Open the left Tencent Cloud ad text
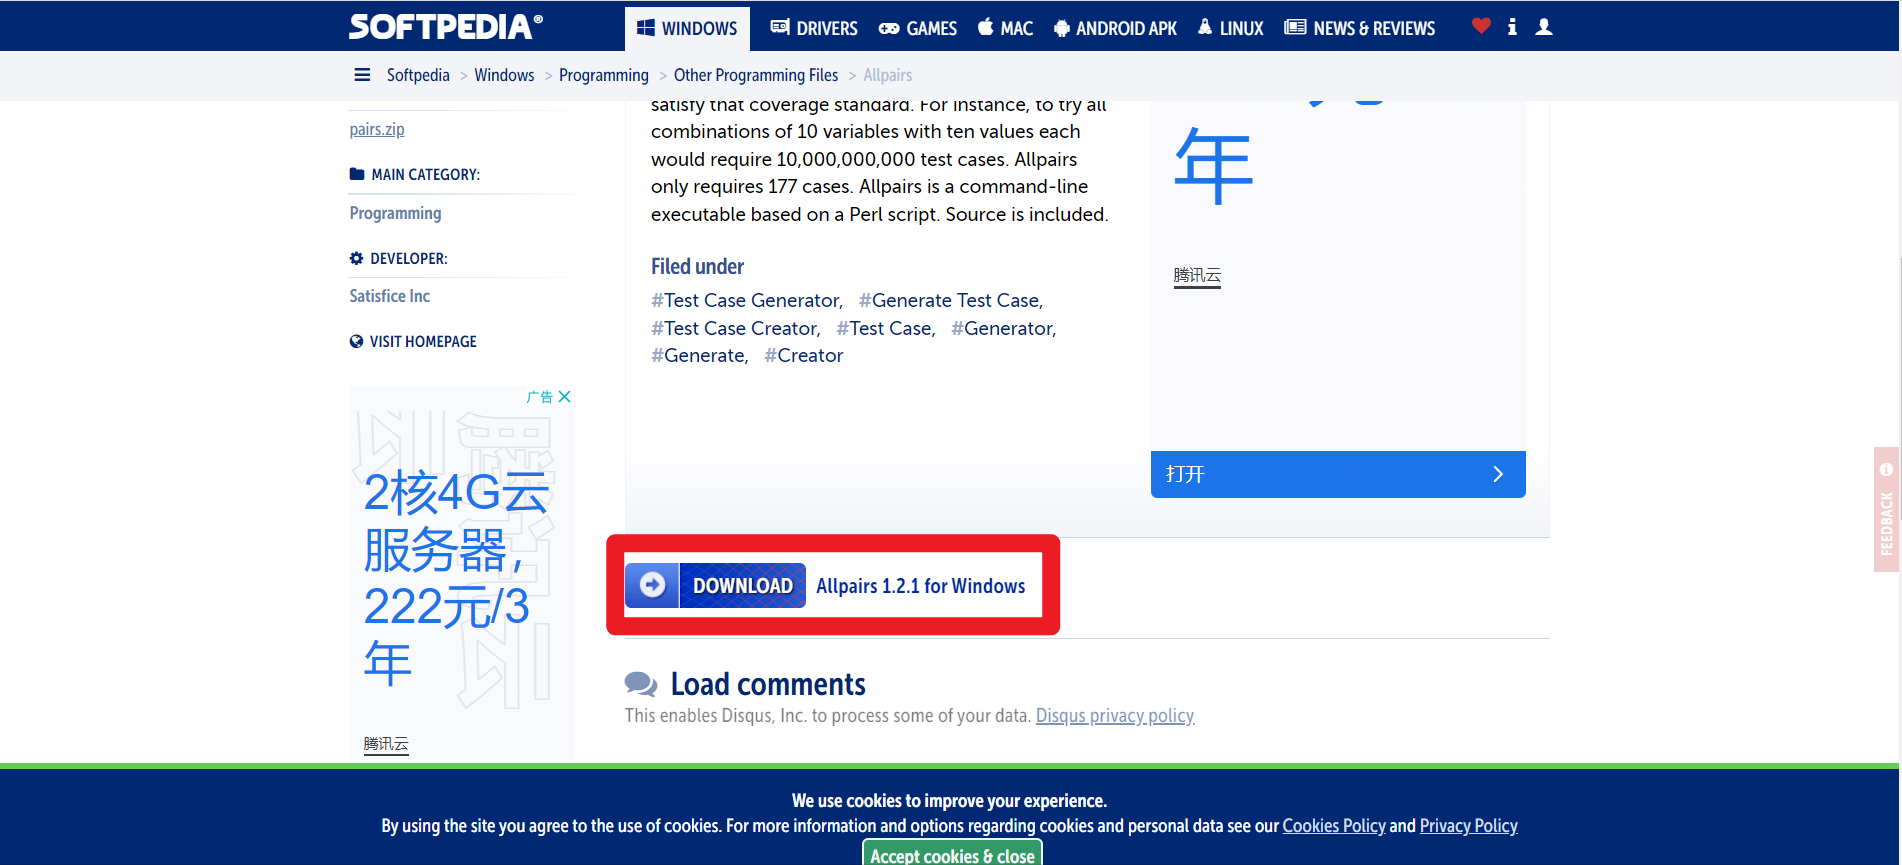This screenshot has width=1902, height=865. 456,577
